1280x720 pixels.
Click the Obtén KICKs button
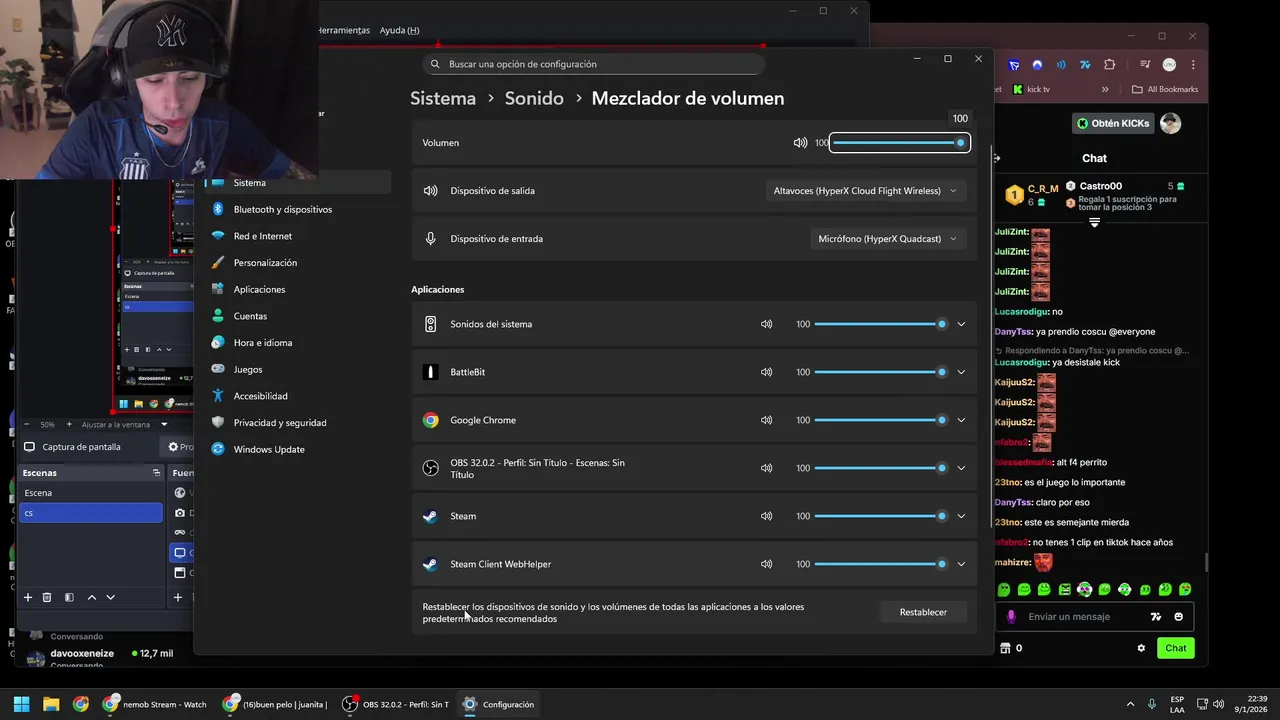pos(1113,123)
